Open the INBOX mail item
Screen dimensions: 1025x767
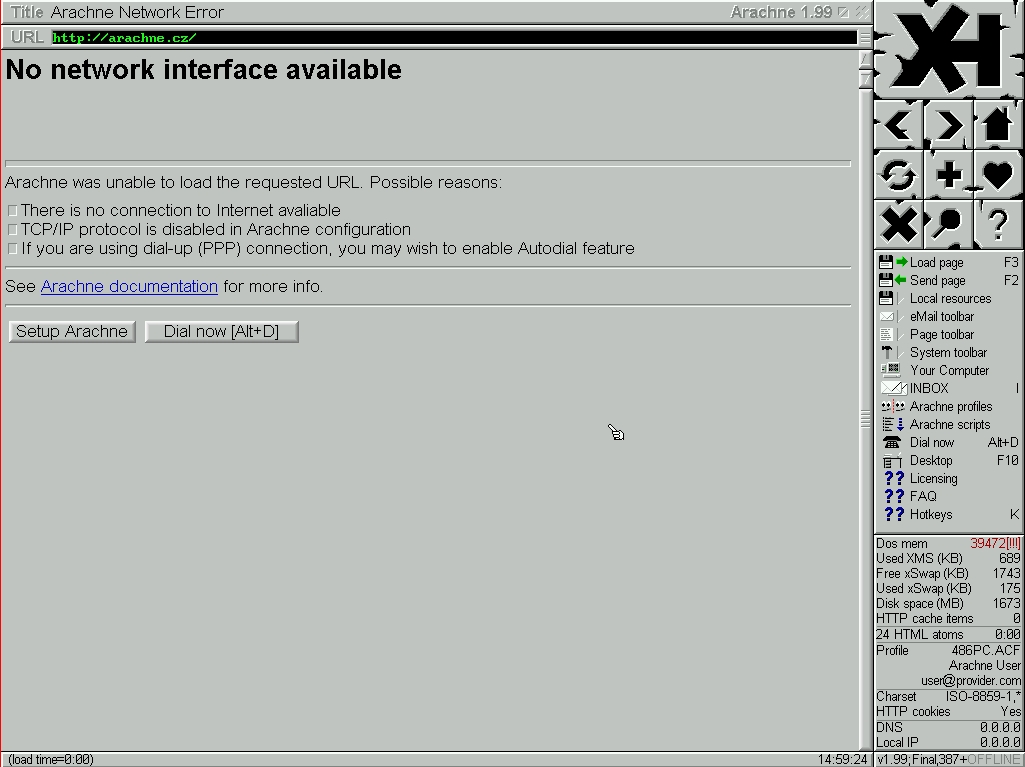pos(949,388)
